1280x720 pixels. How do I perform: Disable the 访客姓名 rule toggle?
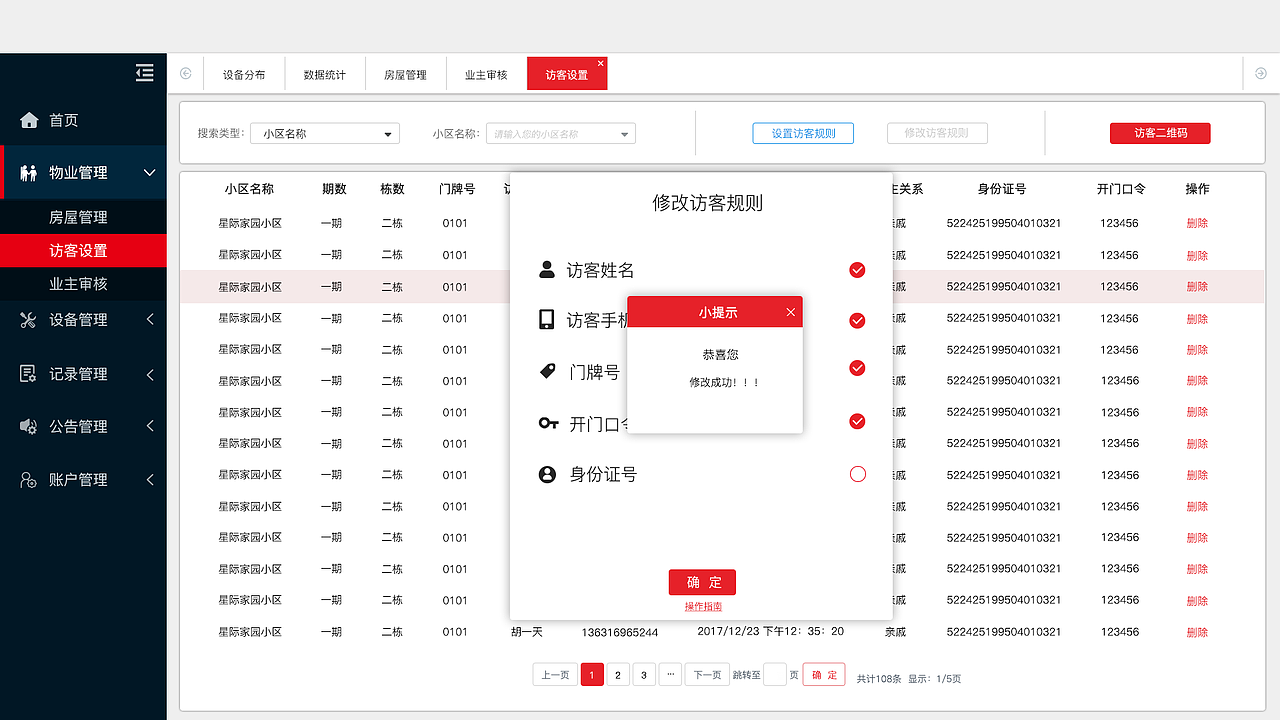click(857, 270)
